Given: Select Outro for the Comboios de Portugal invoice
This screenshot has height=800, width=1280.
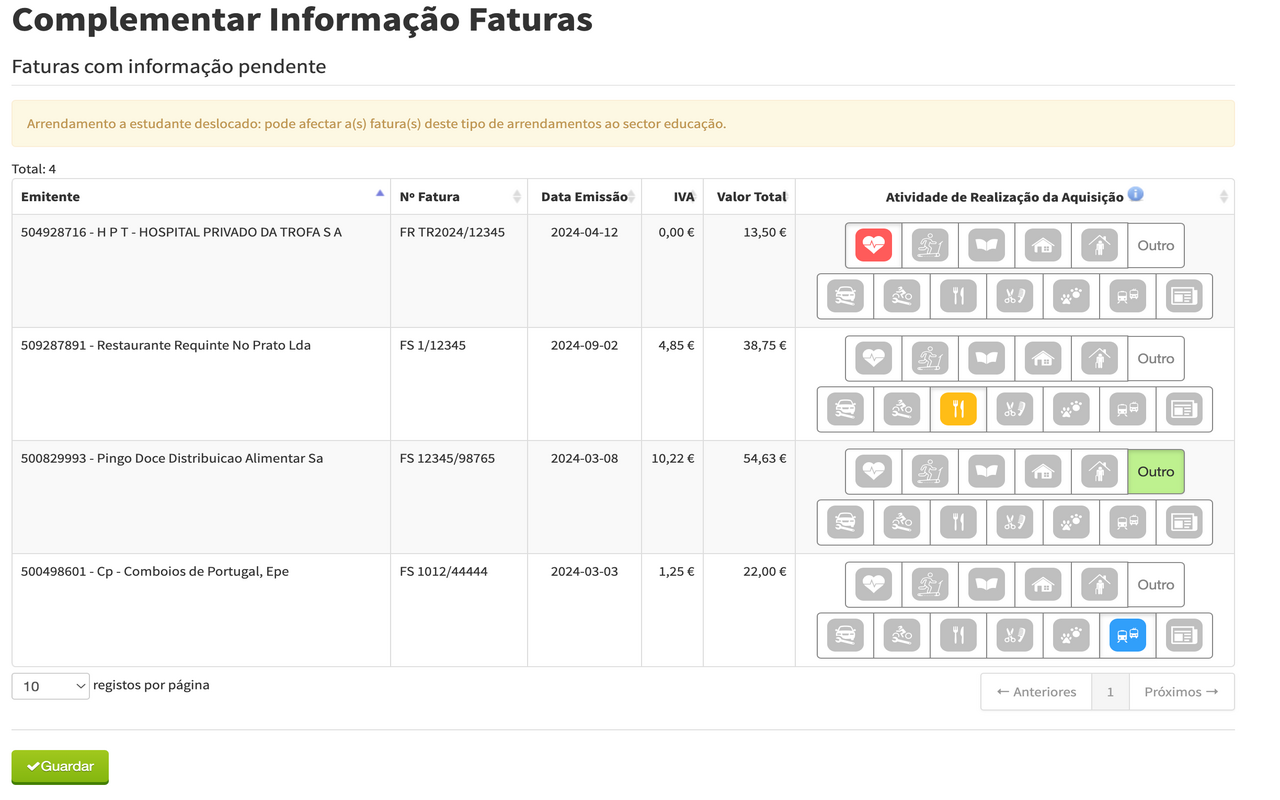Looking at the screenshot, I should point(1156,584).
